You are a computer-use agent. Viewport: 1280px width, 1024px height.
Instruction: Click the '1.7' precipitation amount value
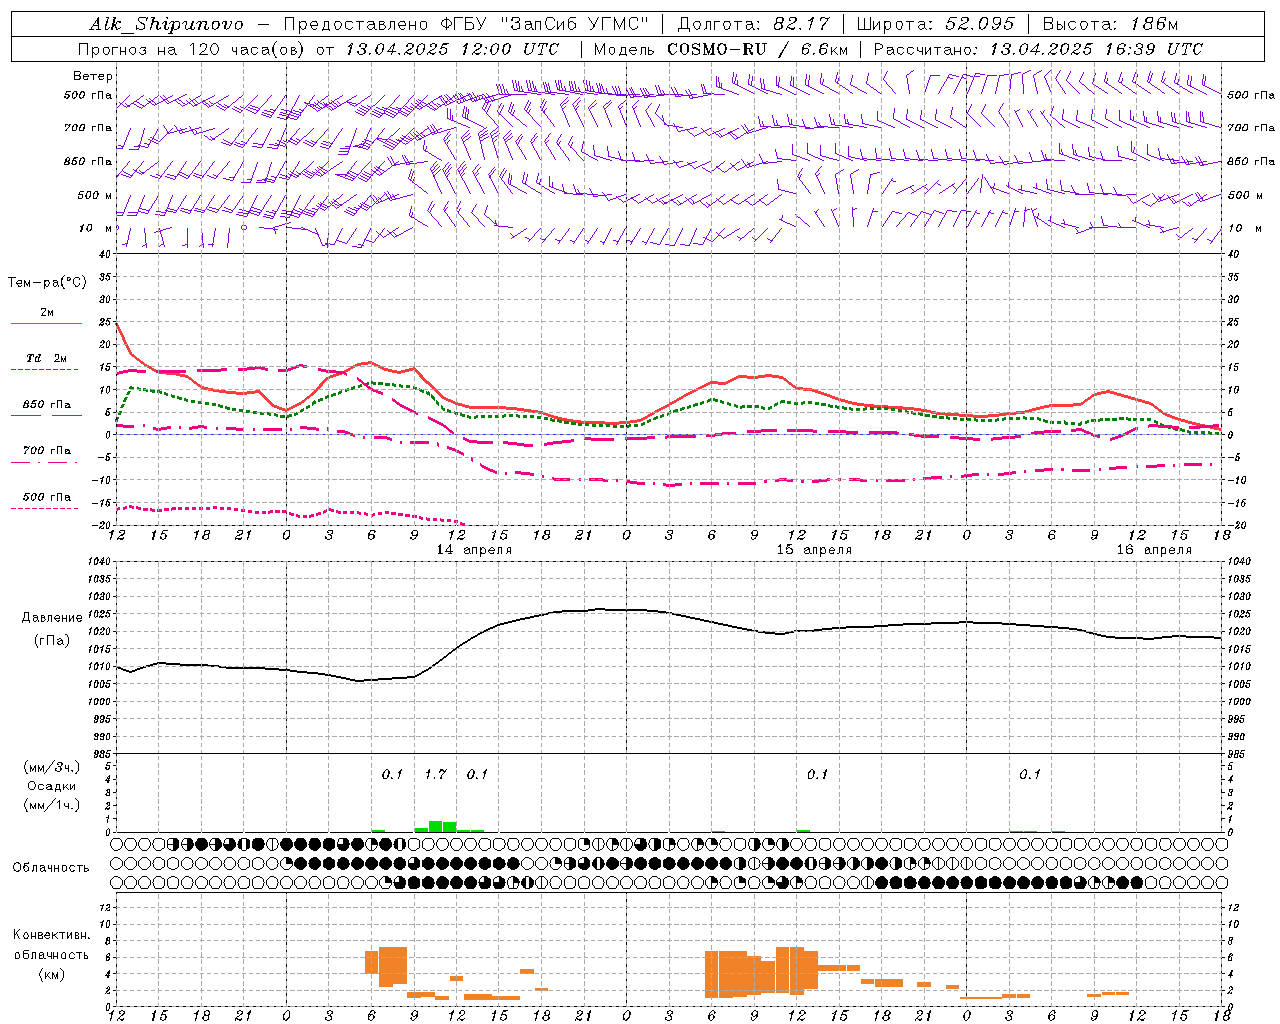pos(435,774)
